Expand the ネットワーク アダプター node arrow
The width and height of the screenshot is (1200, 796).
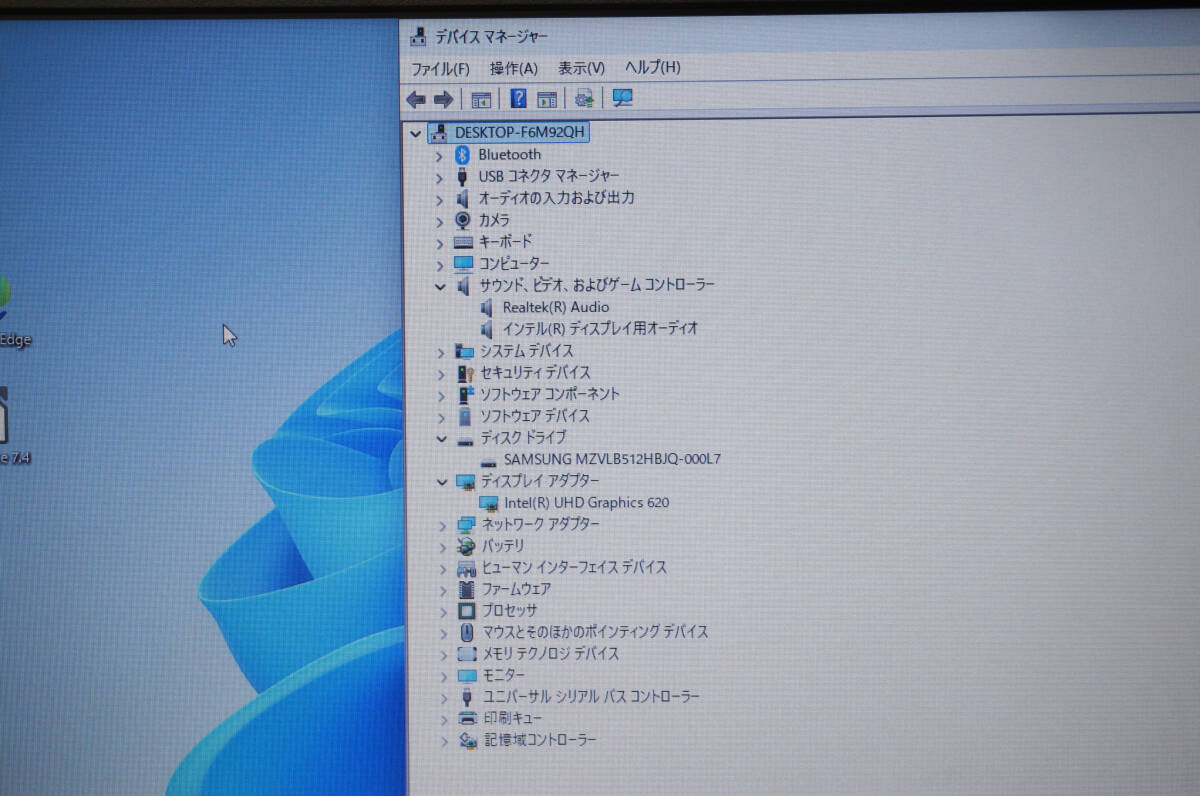click(x=443, y=525)
